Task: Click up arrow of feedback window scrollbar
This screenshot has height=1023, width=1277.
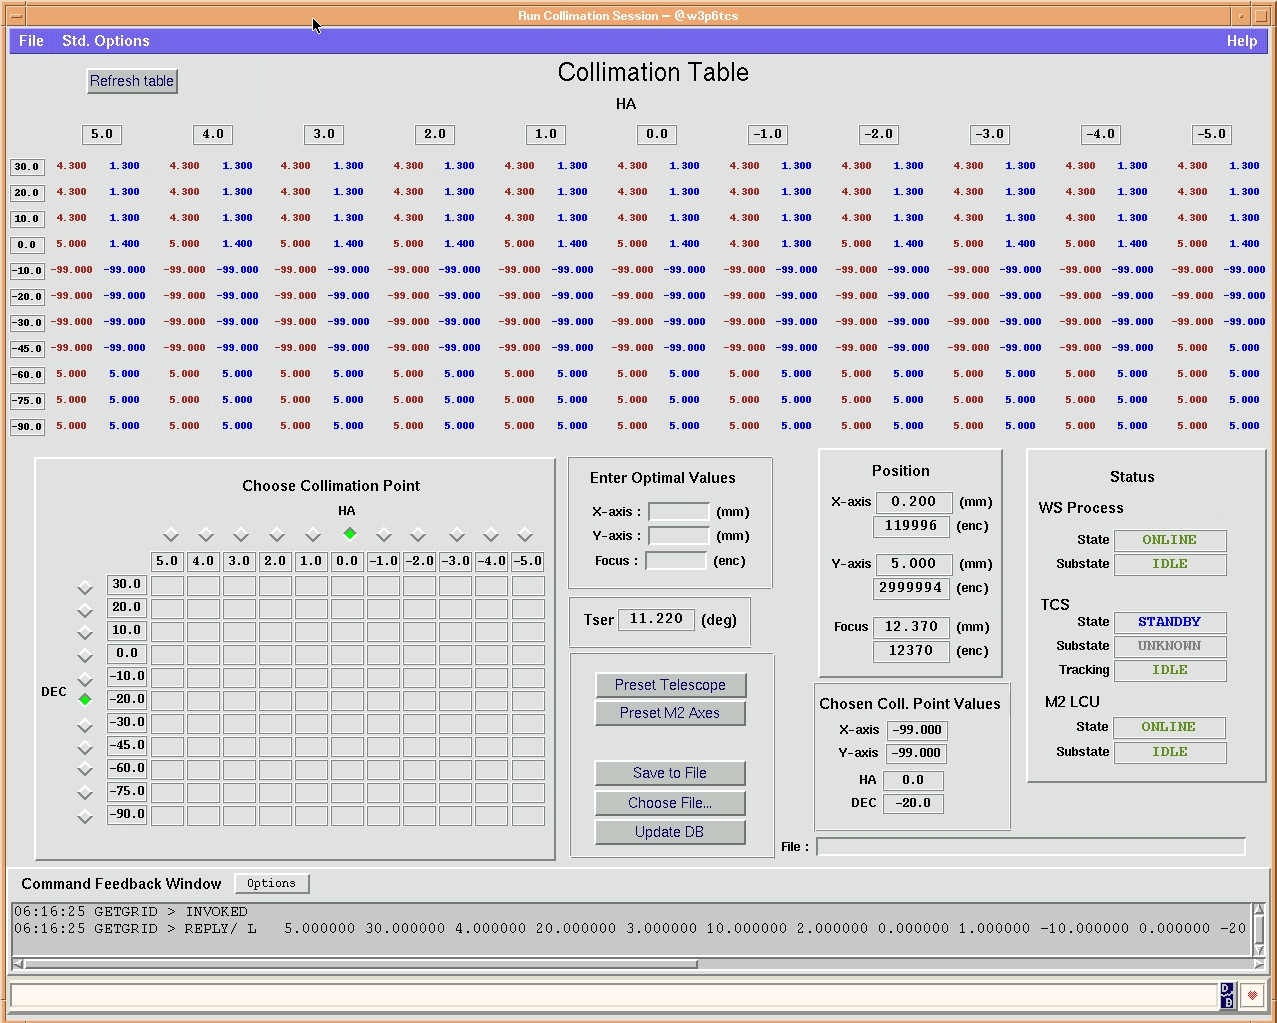Action: click(x=1259, y=910)
